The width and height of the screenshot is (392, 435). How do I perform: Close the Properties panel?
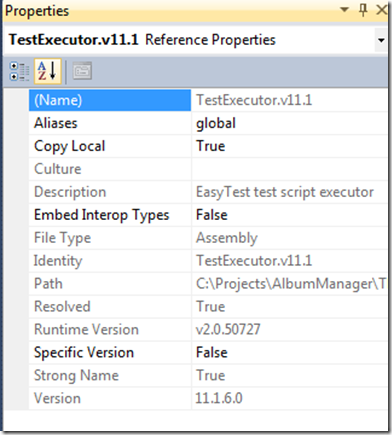coord(381,10)
